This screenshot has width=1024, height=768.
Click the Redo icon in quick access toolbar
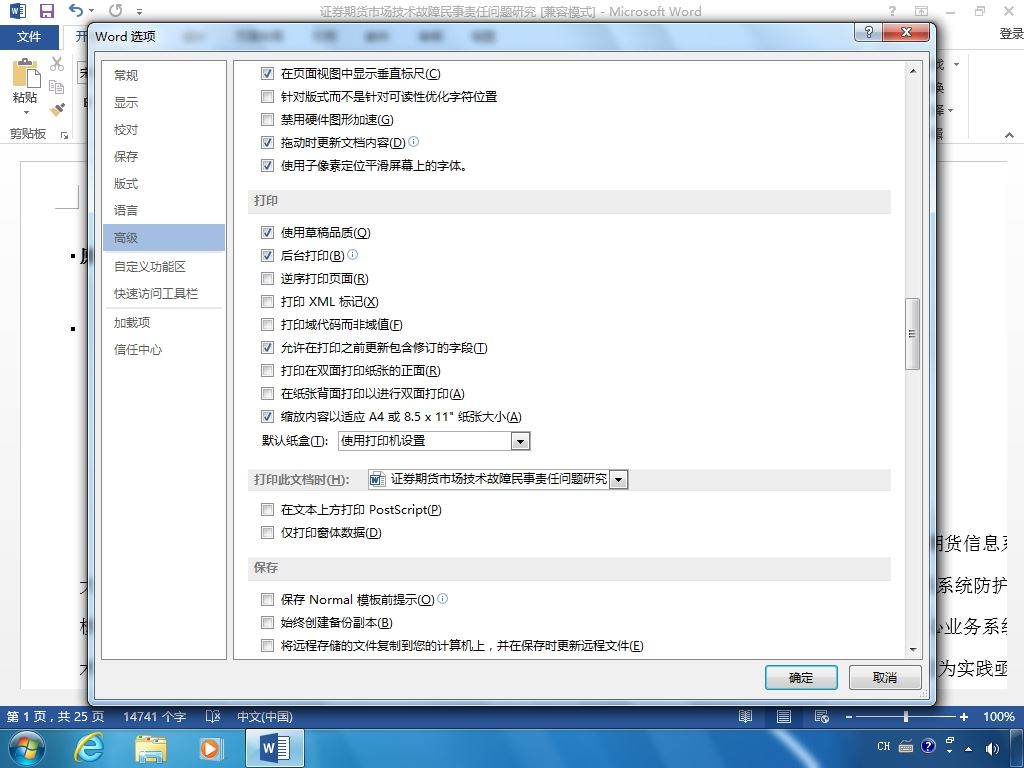[x=116, y=10]
